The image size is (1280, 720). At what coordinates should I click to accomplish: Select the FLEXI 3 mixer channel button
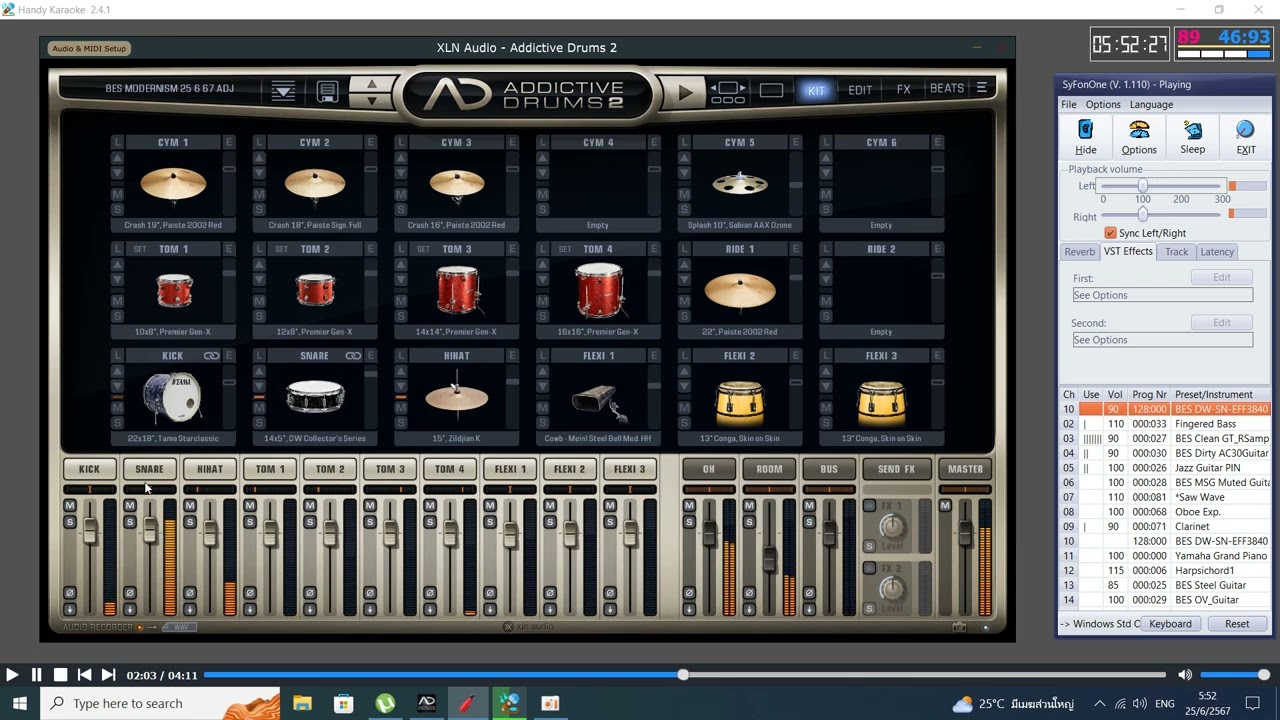point(630,469)
